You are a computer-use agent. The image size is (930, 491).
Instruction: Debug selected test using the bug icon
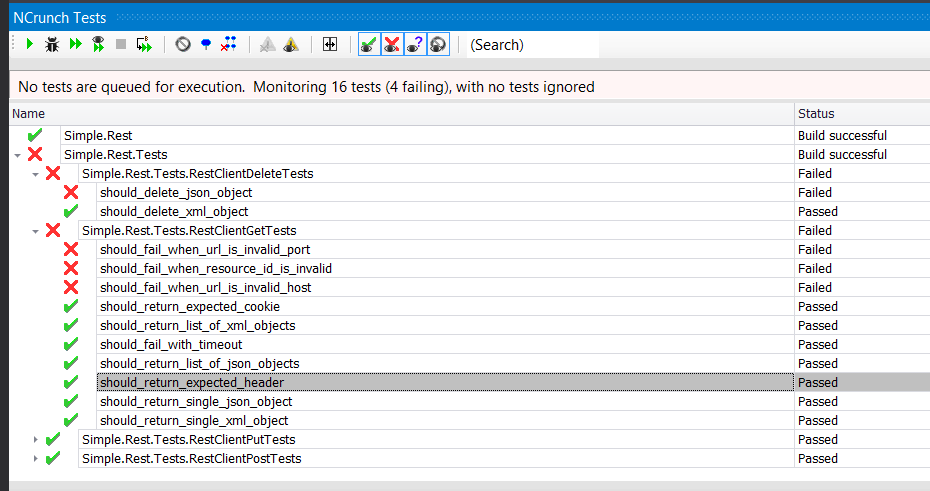52,44
